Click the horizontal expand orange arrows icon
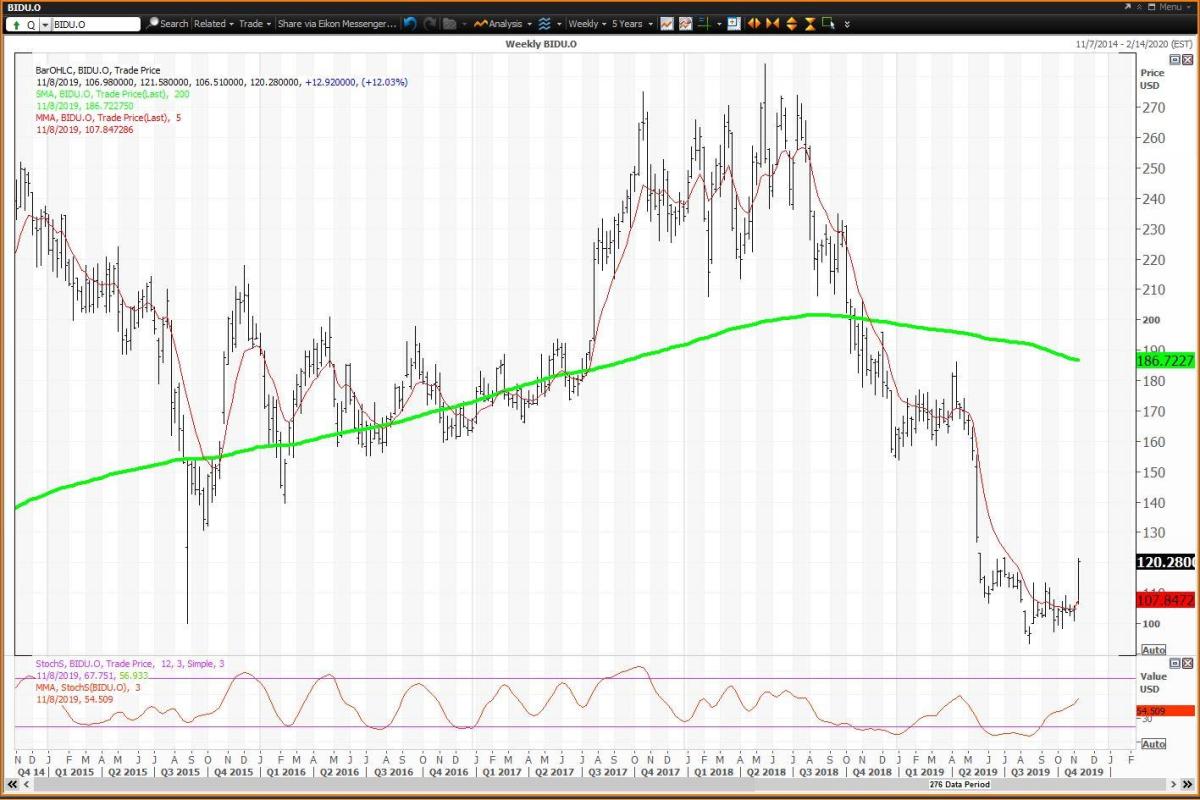1200x800 pixels. (754, 23)
